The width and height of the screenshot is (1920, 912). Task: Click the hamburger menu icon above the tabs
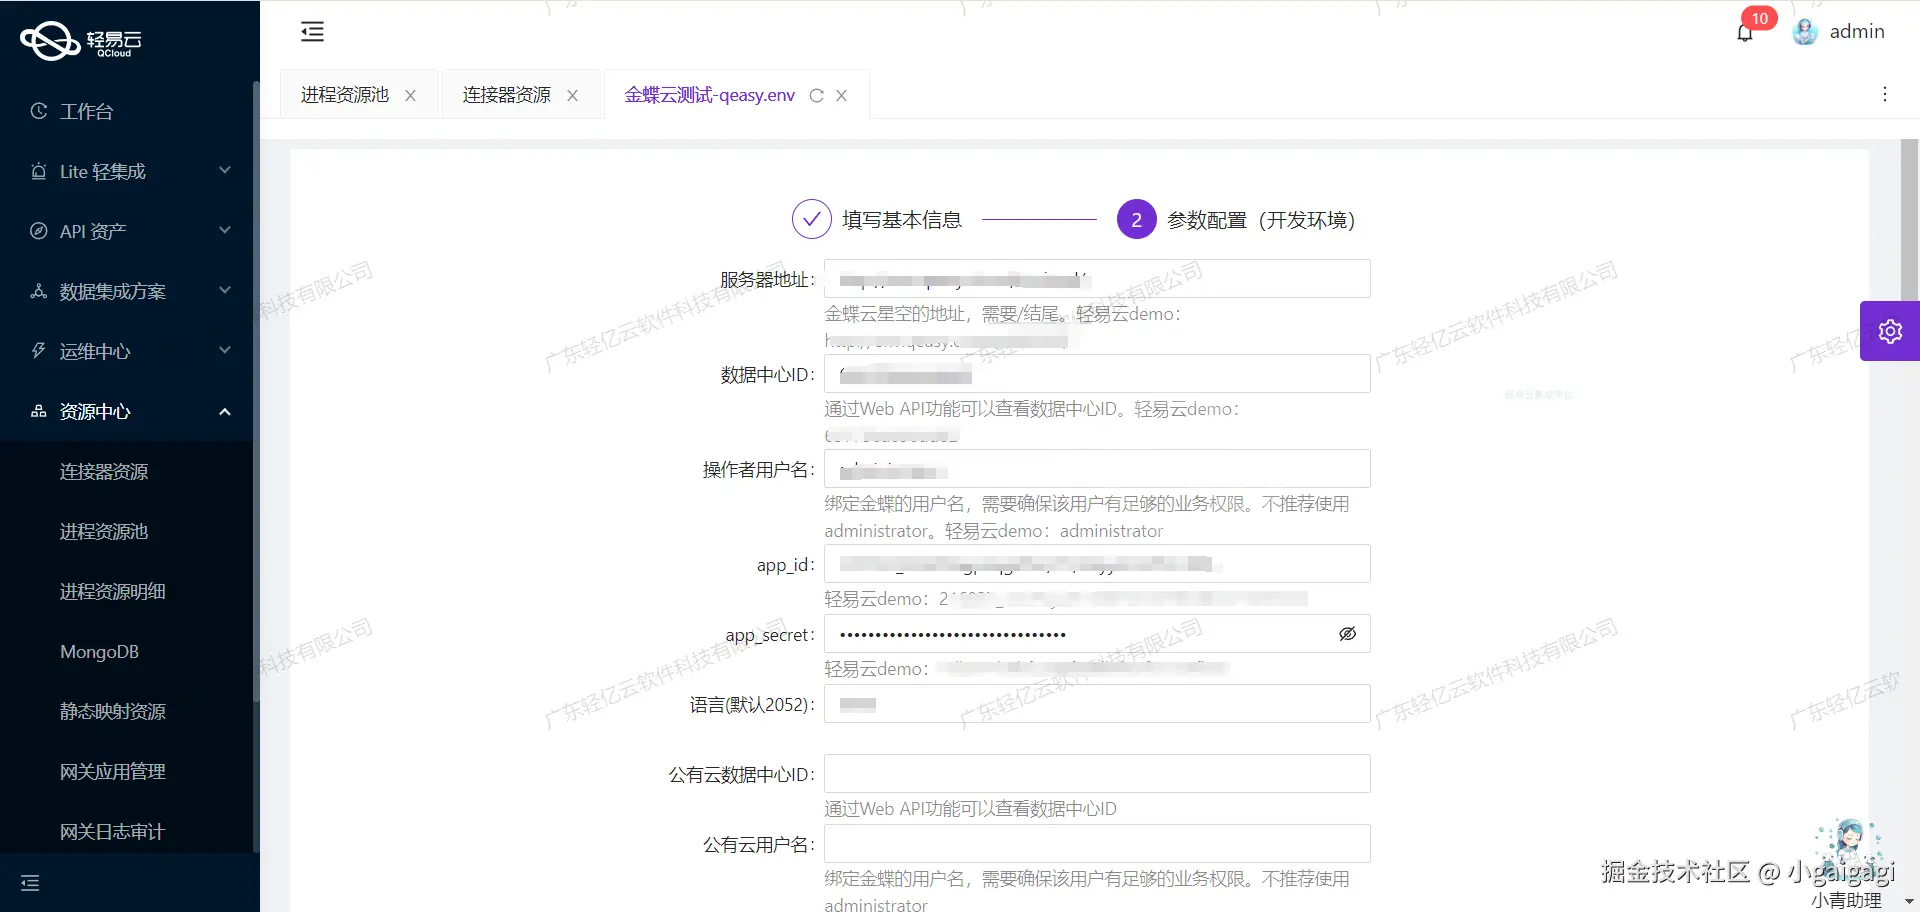coord(312,31)
